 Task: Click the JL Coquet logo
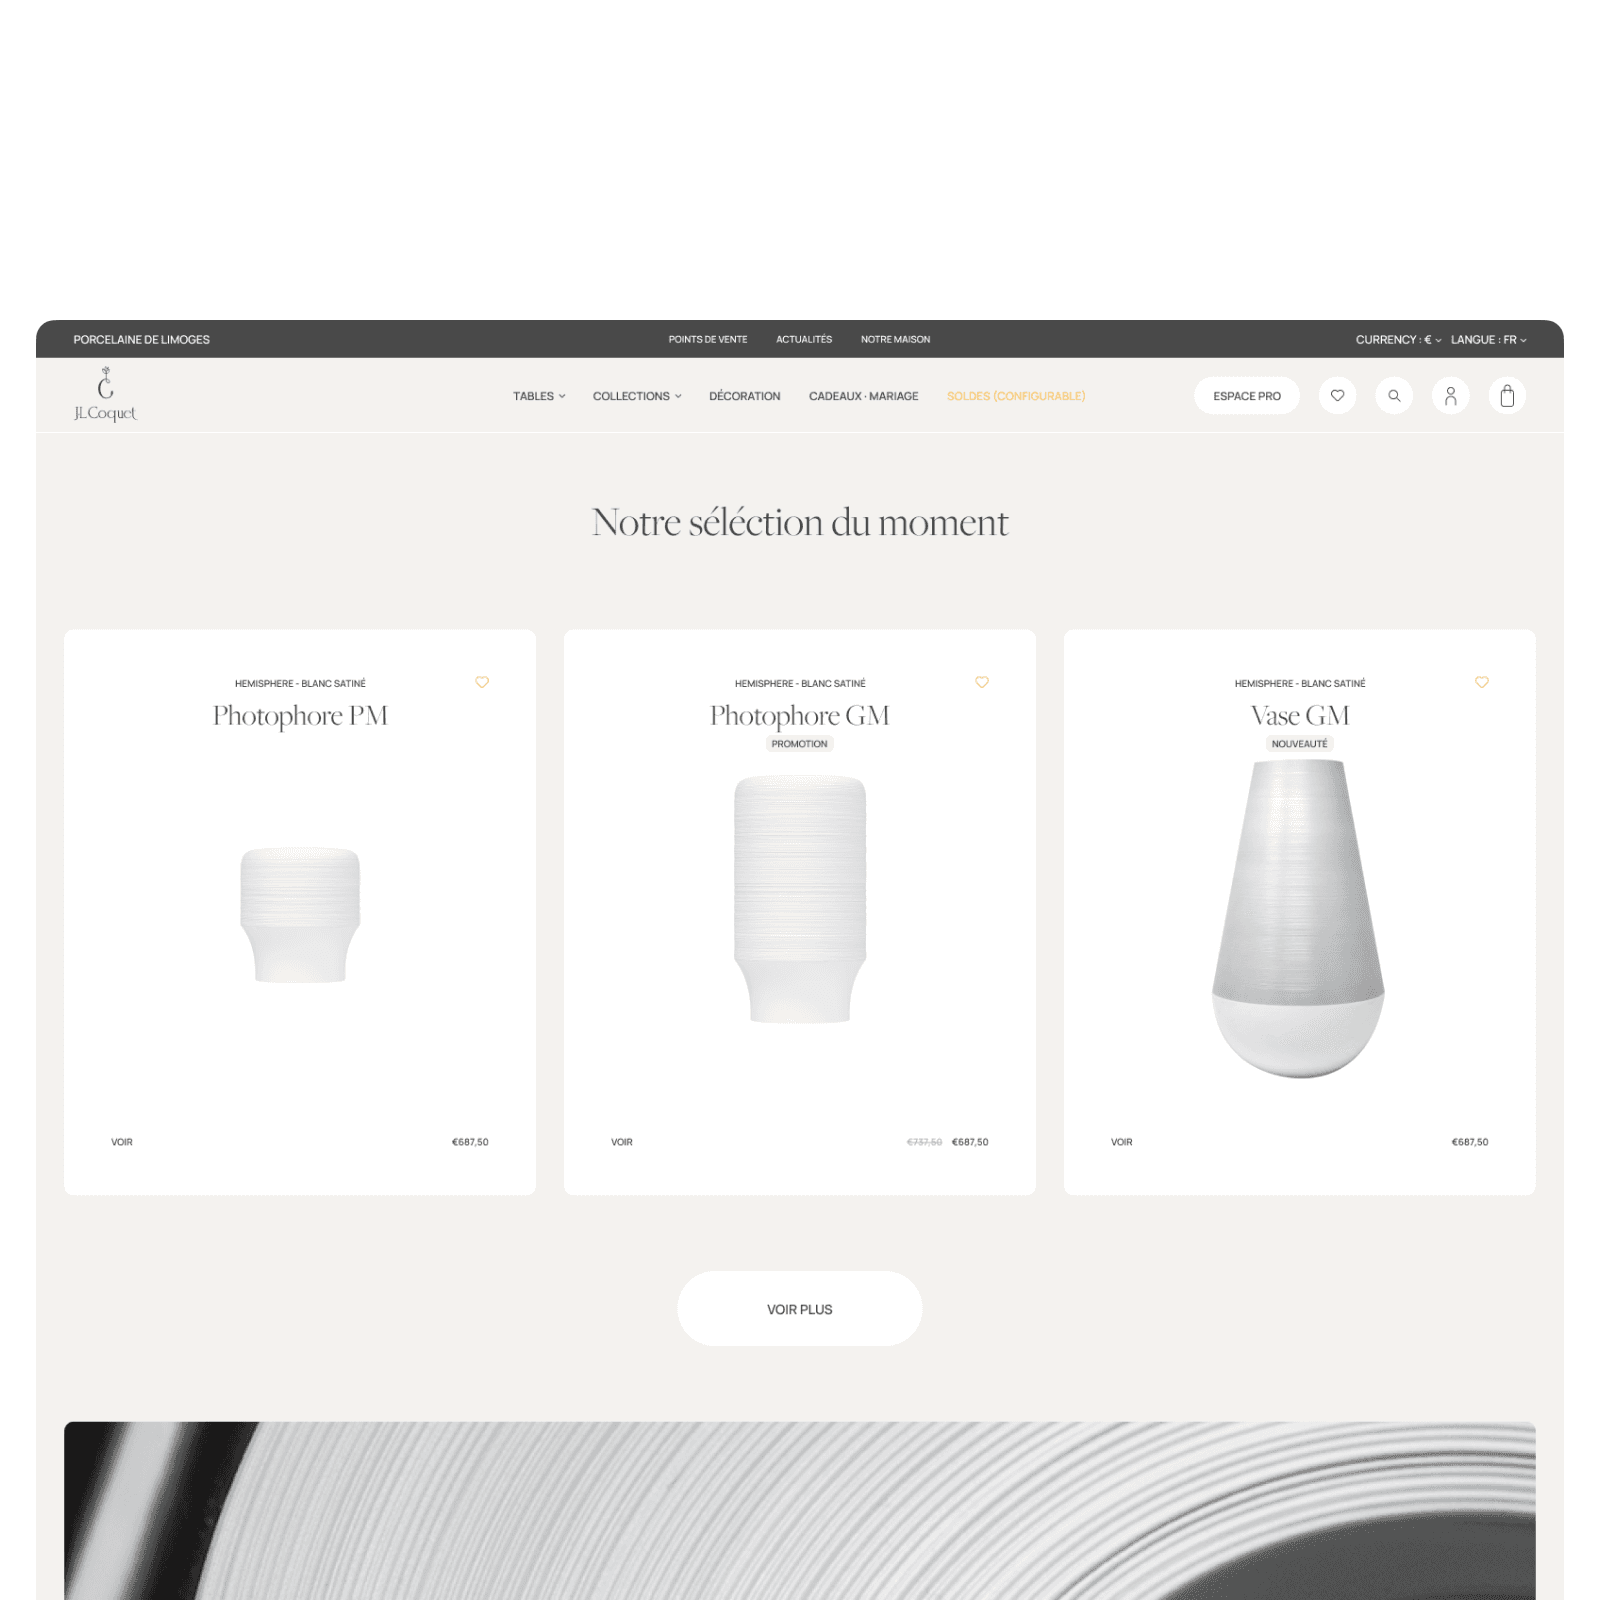click(x=105, y=394)
